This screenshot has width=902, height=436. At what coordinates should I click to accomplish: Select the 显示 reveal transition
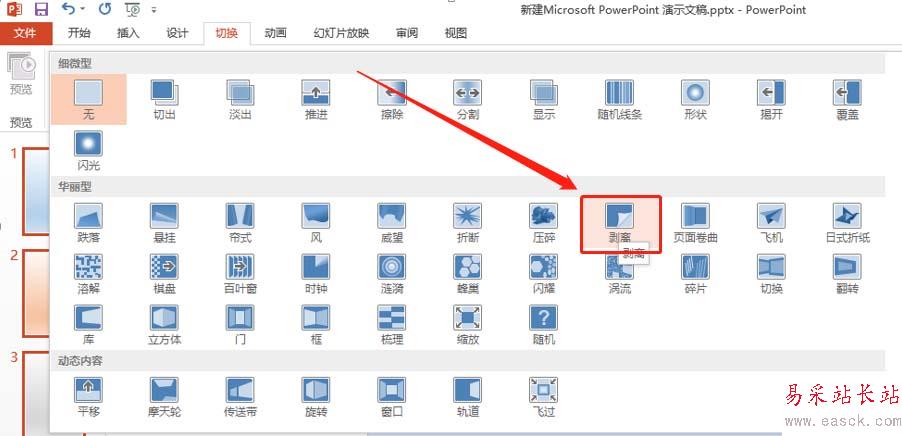[544, 99]
